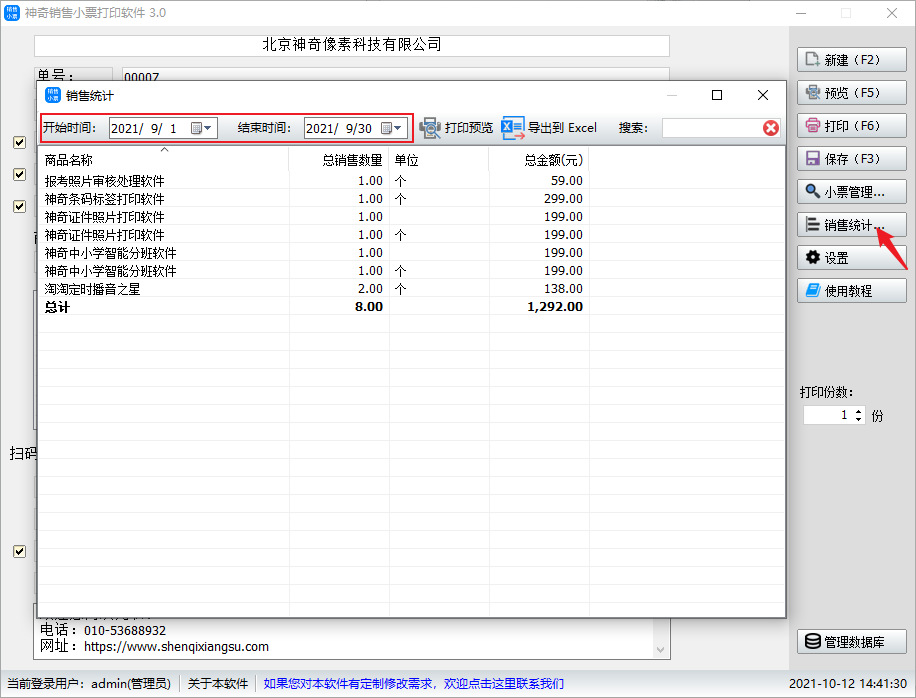The width and height of the screenshot is (916, 698).
Task: Click the New (新建 F2) button
Action: pos(851,60)
